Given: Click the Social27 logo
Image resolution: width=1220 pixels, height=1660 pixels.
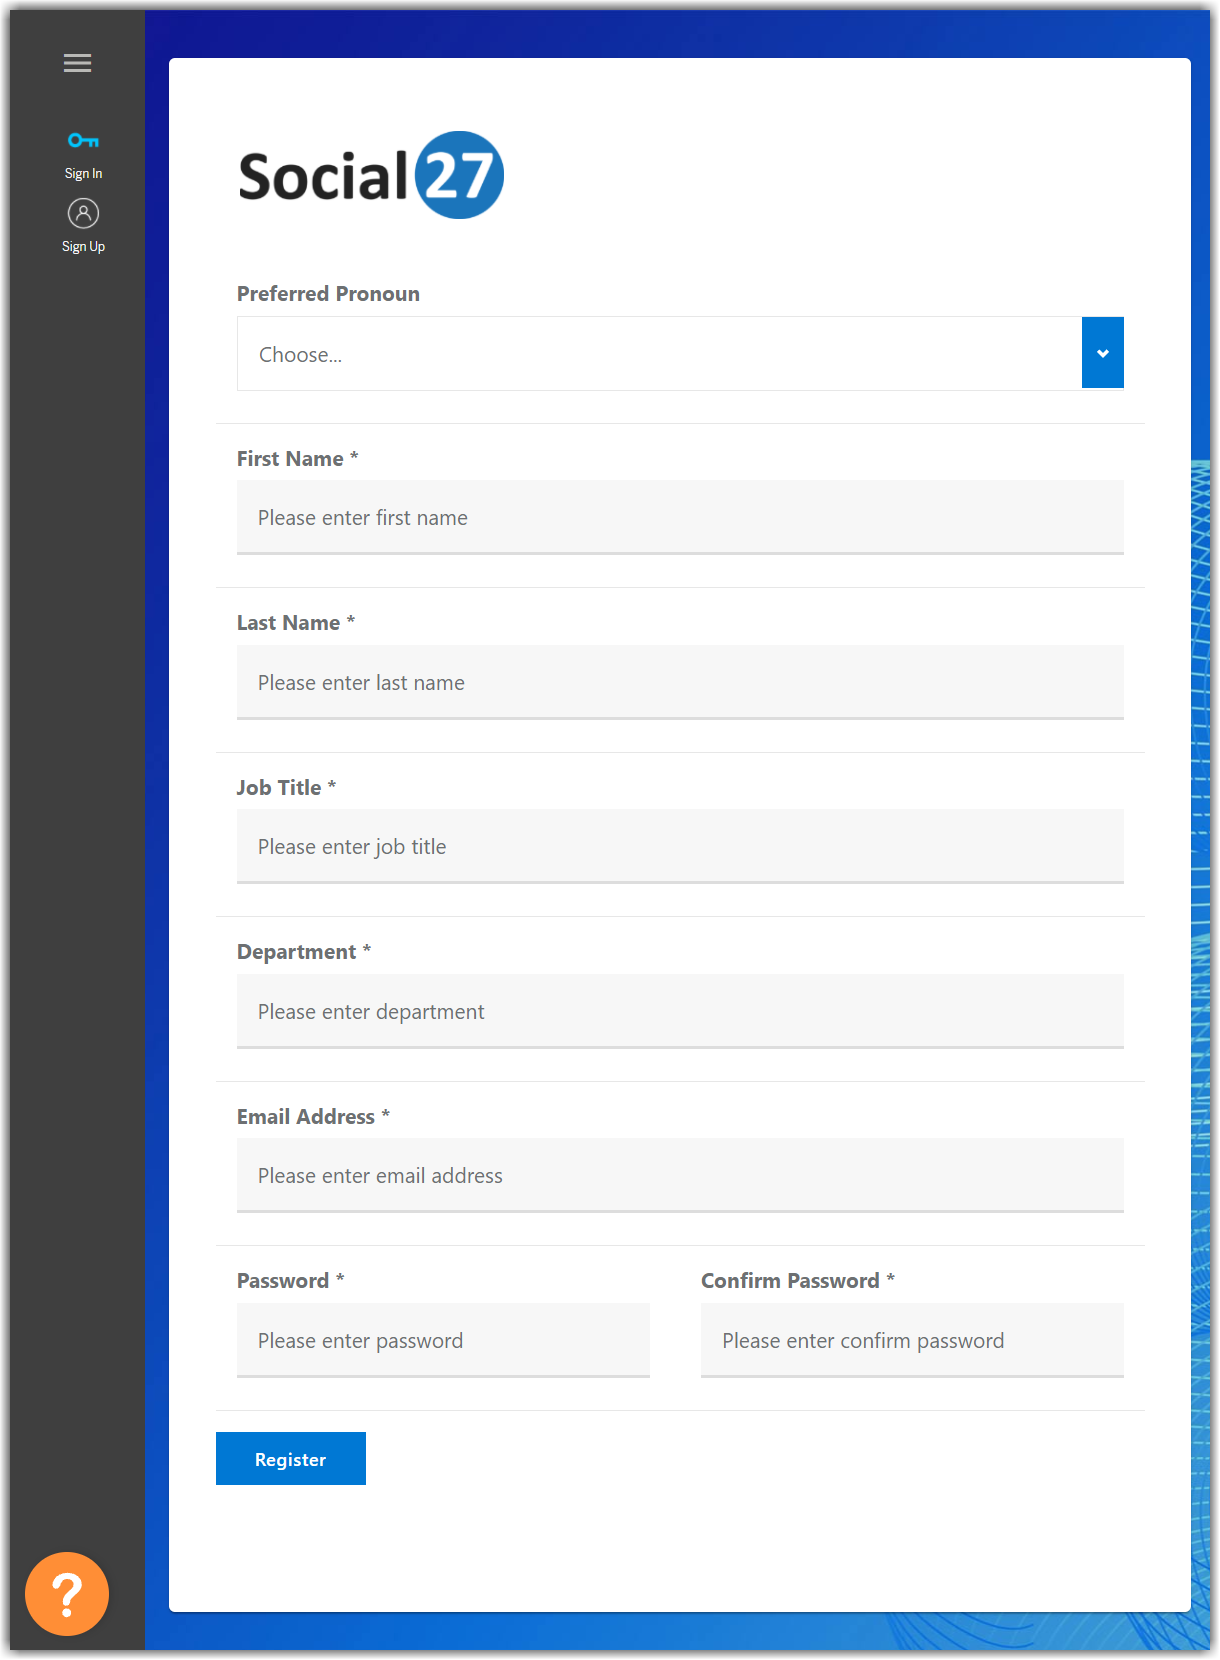Looking at the screenshot, I should [370, 175].
